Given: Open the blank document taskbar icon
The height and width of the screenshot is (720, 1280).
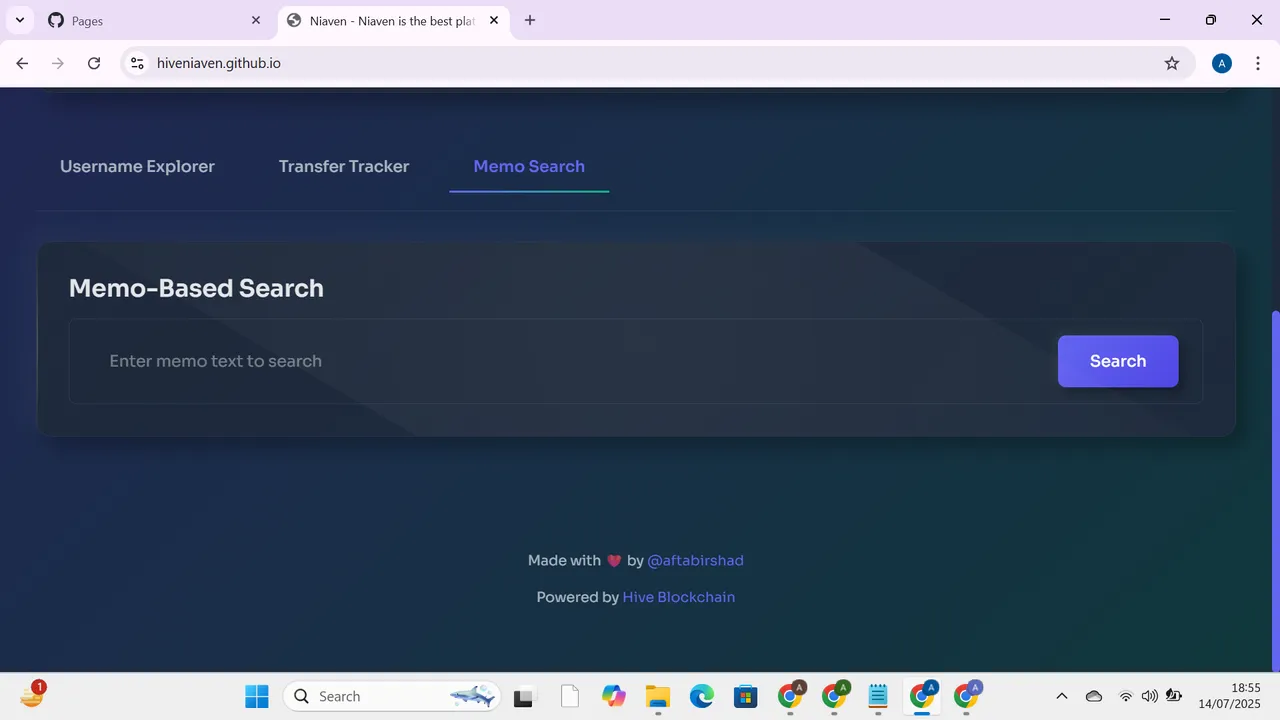Looking at the screenshot, I should [569, 696].
